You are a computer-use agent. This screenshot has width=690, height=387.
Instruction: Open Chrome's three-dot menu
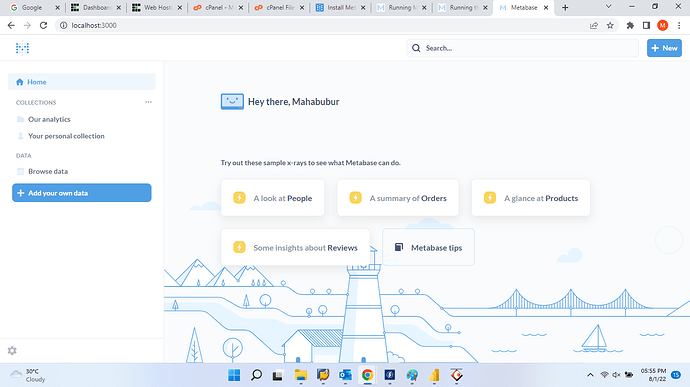[679, 26]
